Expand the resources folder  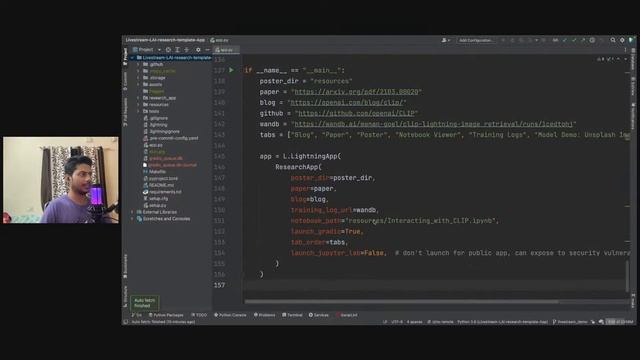138,104
